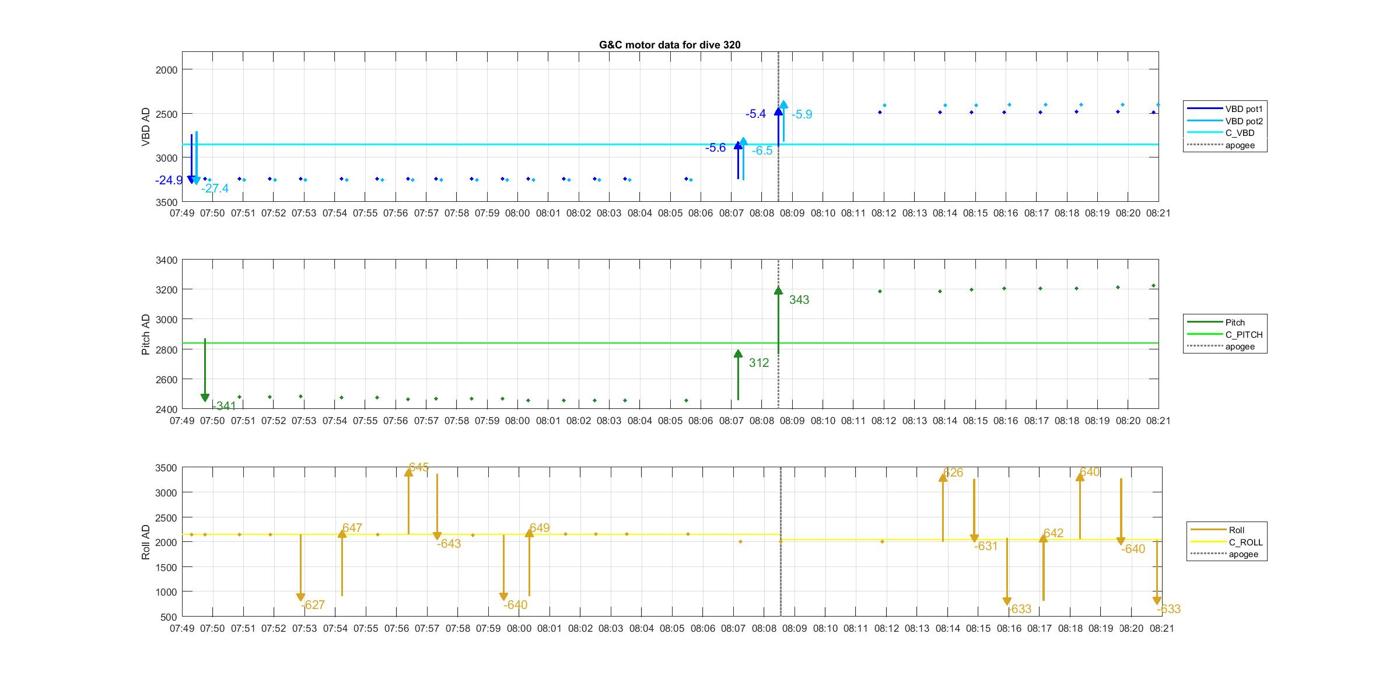Select the C_VBD legend entry
The image size is (1400, 693).
click(1221, 133)
